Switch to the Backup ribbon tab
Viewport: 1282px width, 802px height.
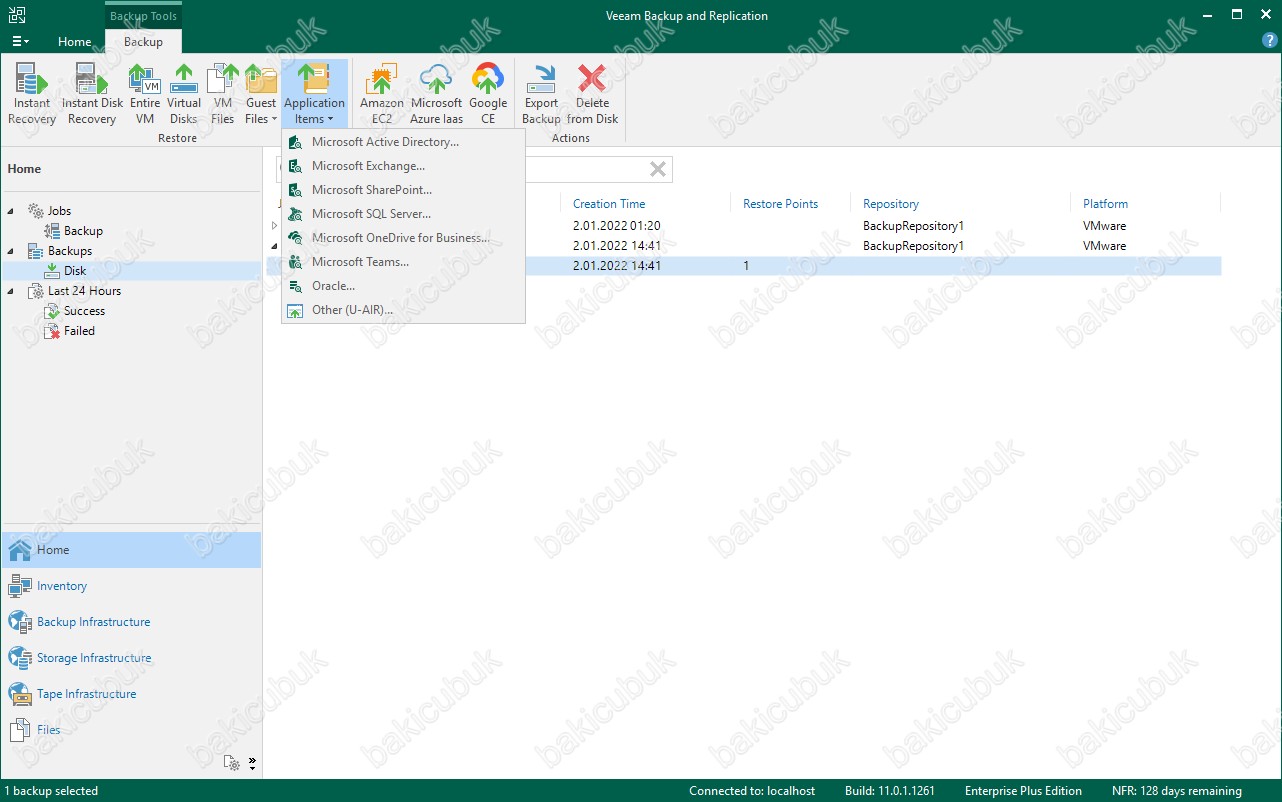pyautogui.click(x=143, y=42)
